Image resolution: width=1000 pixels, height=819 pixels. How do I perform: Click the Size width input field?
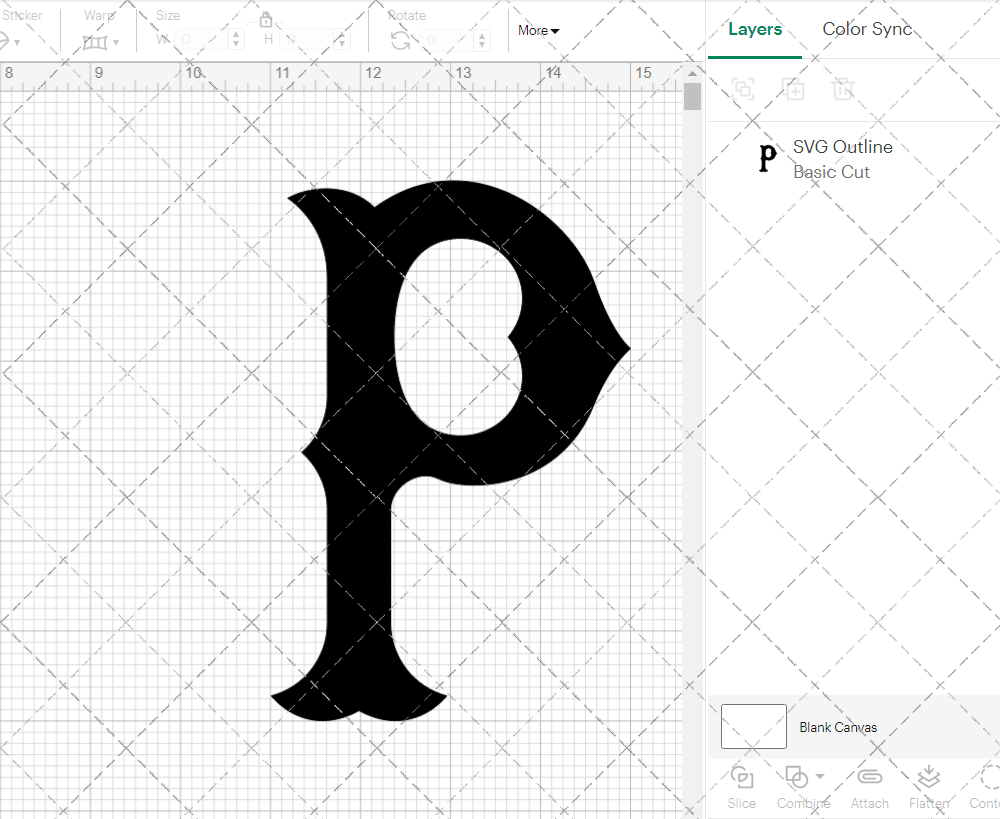tap(200, 40)
